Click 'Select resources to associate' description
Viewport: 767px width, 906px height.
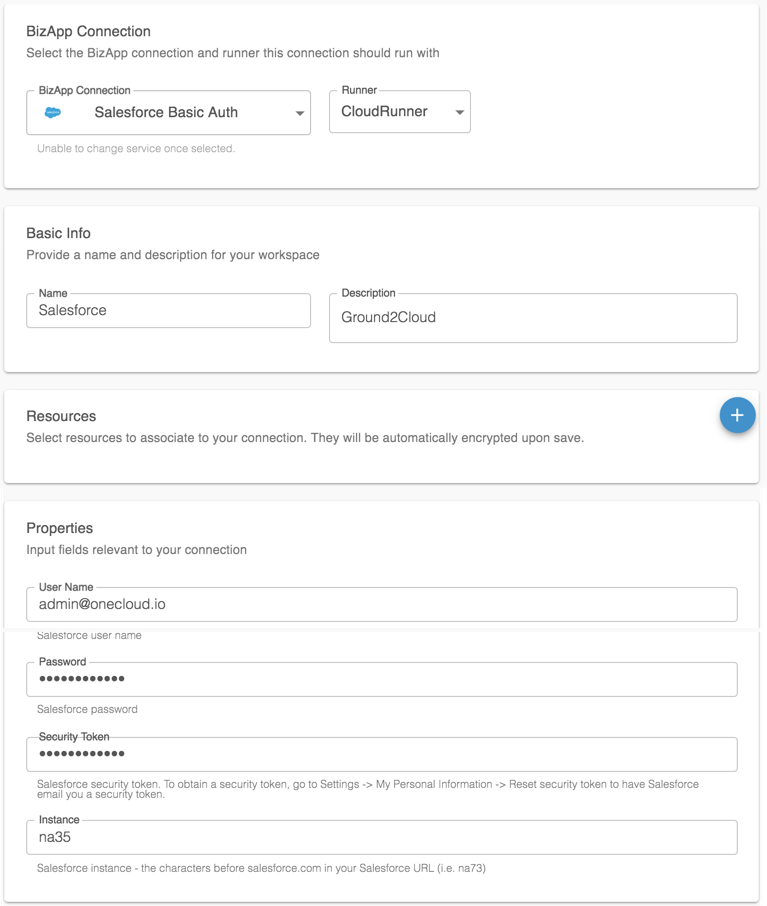coord(305,438)
